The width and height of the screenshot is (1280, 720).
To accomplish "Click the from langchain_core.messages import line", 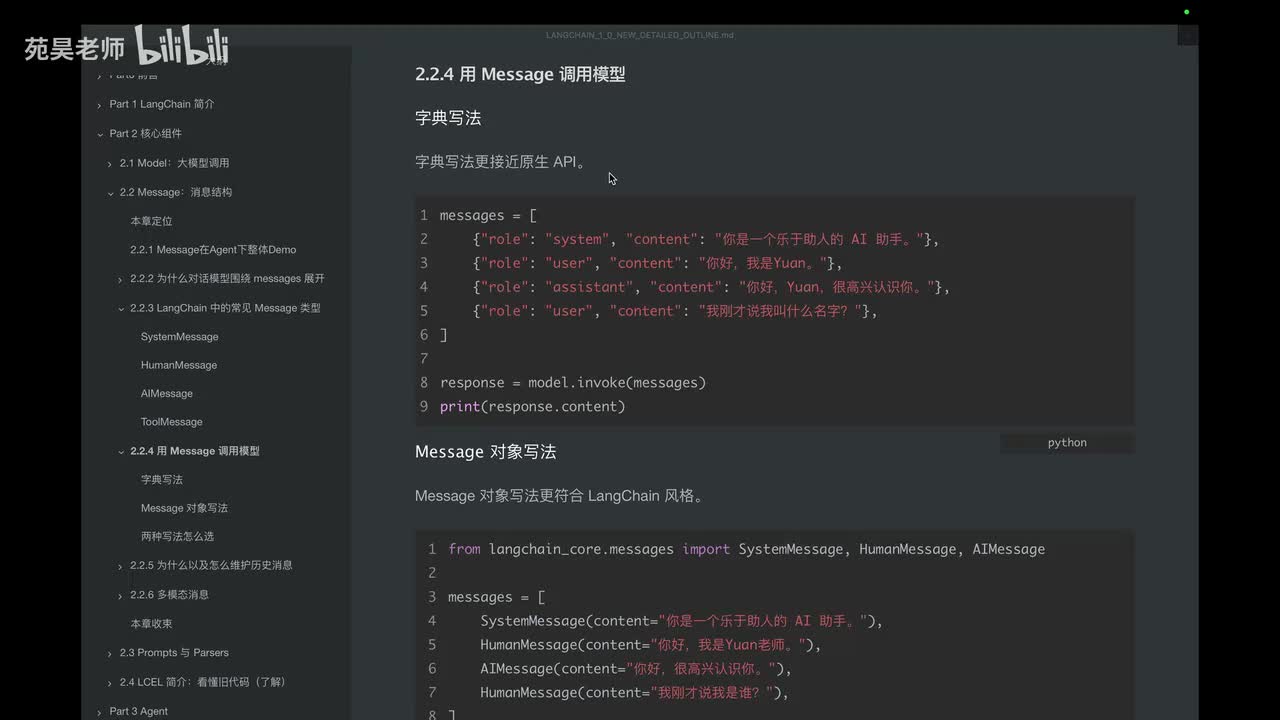I will point(746,549).
